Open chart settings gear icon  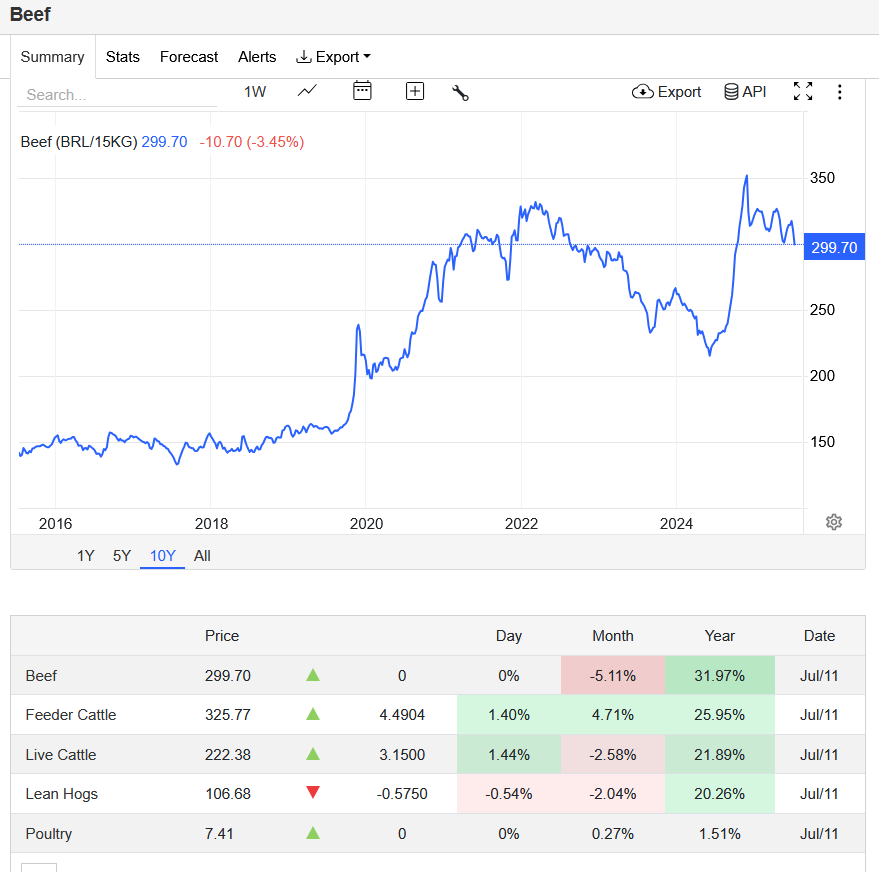click(834, 522)
